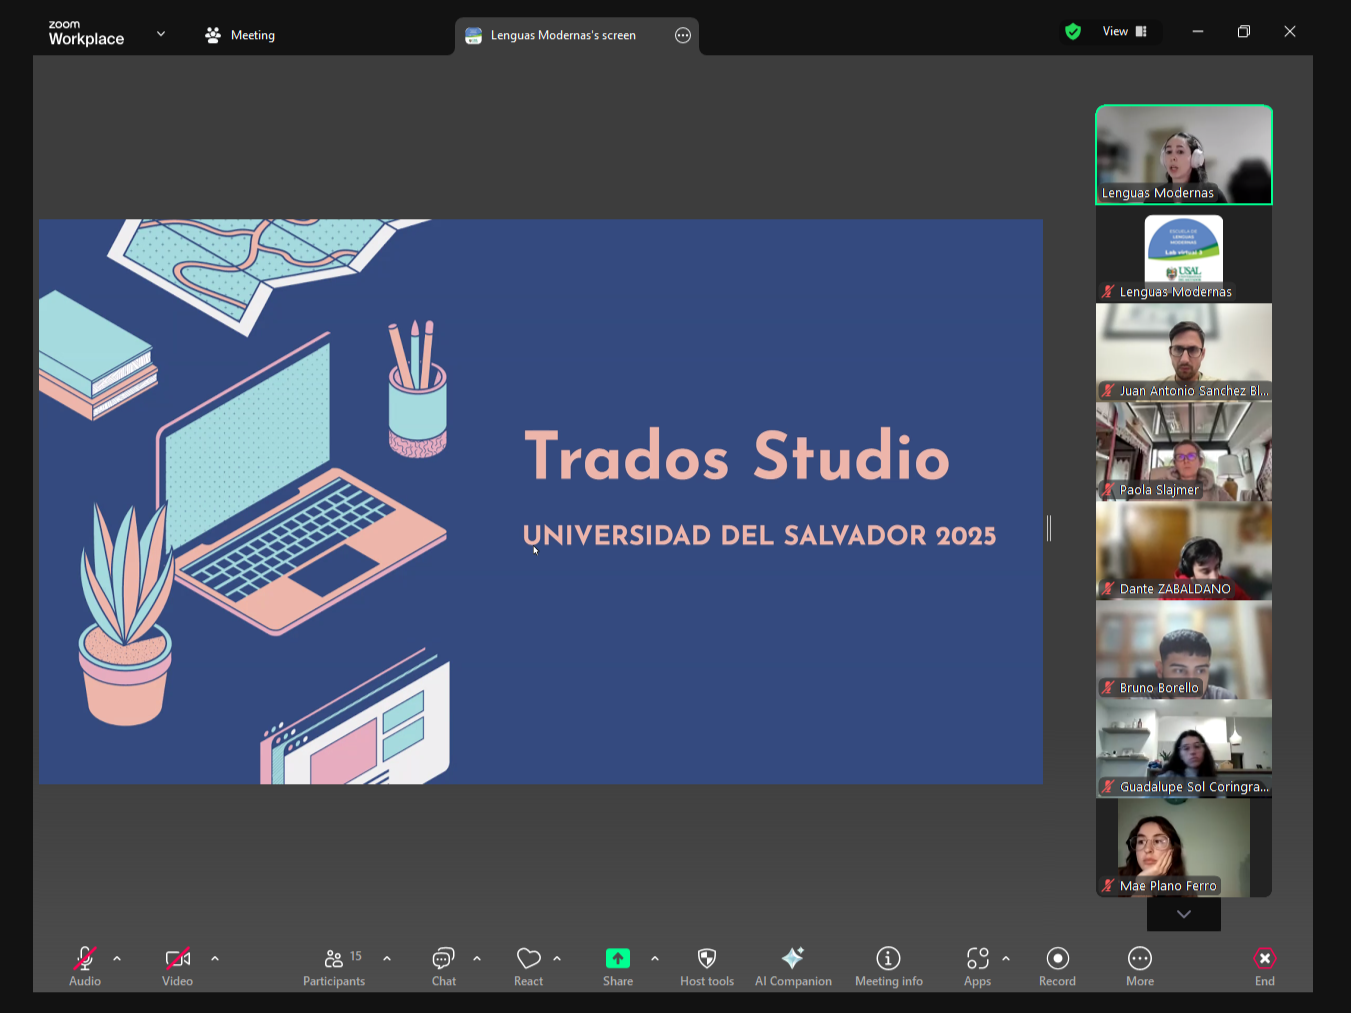This screenshot has width=1351, height=1013.
Task: Select Dante ZABALDANO's video tile
Action: tap(1184, 550)
